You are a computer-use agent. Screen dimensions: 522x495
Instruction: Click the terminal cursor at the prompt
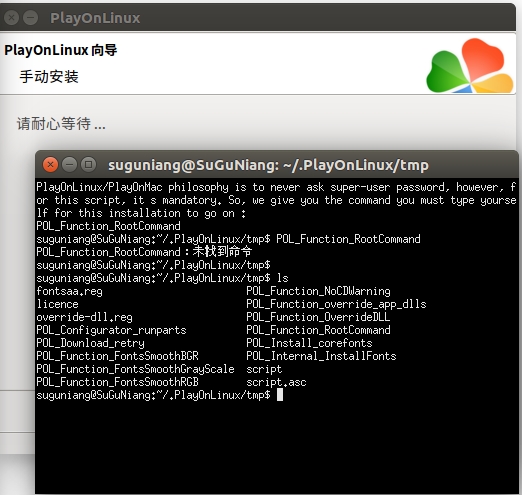[280, 395]
